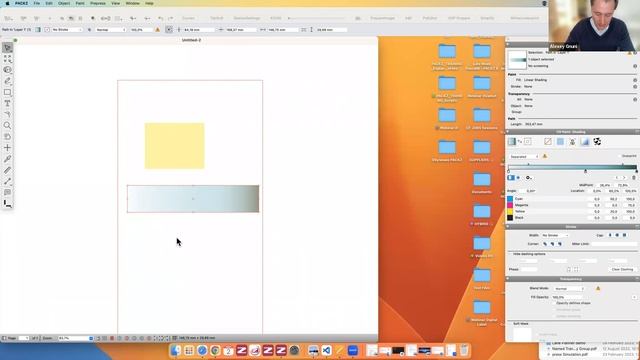Screen dimensions: 640x360
Task: Click info button next to Stroke None
Action: 635,87
